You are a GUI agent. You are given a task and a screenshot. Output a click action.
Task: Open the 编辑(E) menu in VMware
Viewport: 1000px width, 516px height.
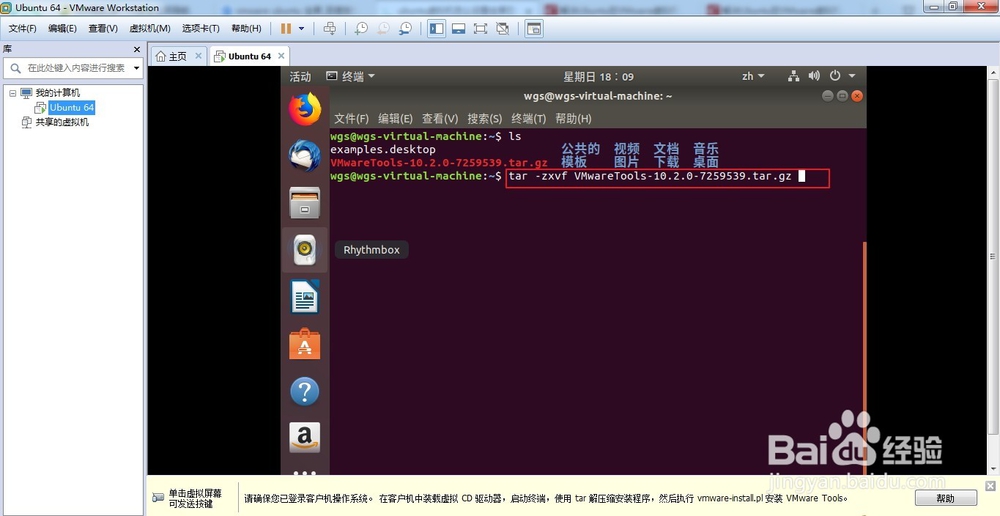62,29
